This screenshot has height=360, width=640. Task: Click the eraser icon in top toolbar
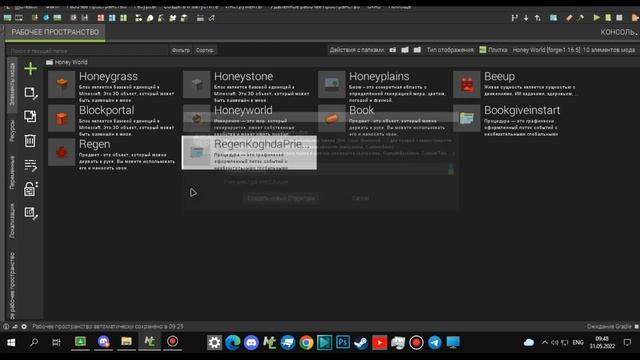click(x=569, y=18)
